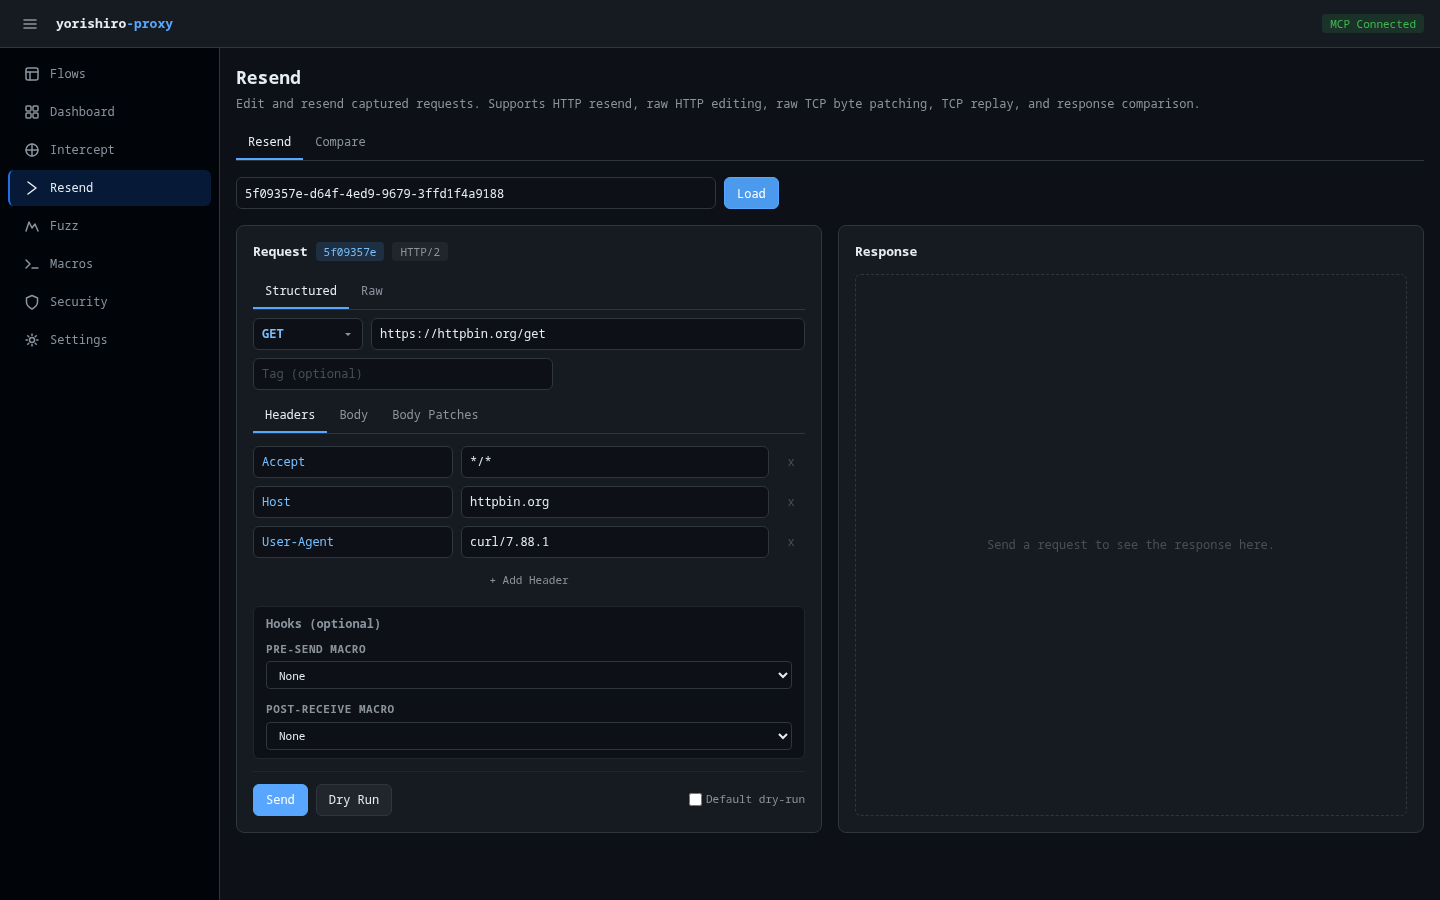Open Macros terminal icon
Screen dimensions: 1440x900
point(32,264)
